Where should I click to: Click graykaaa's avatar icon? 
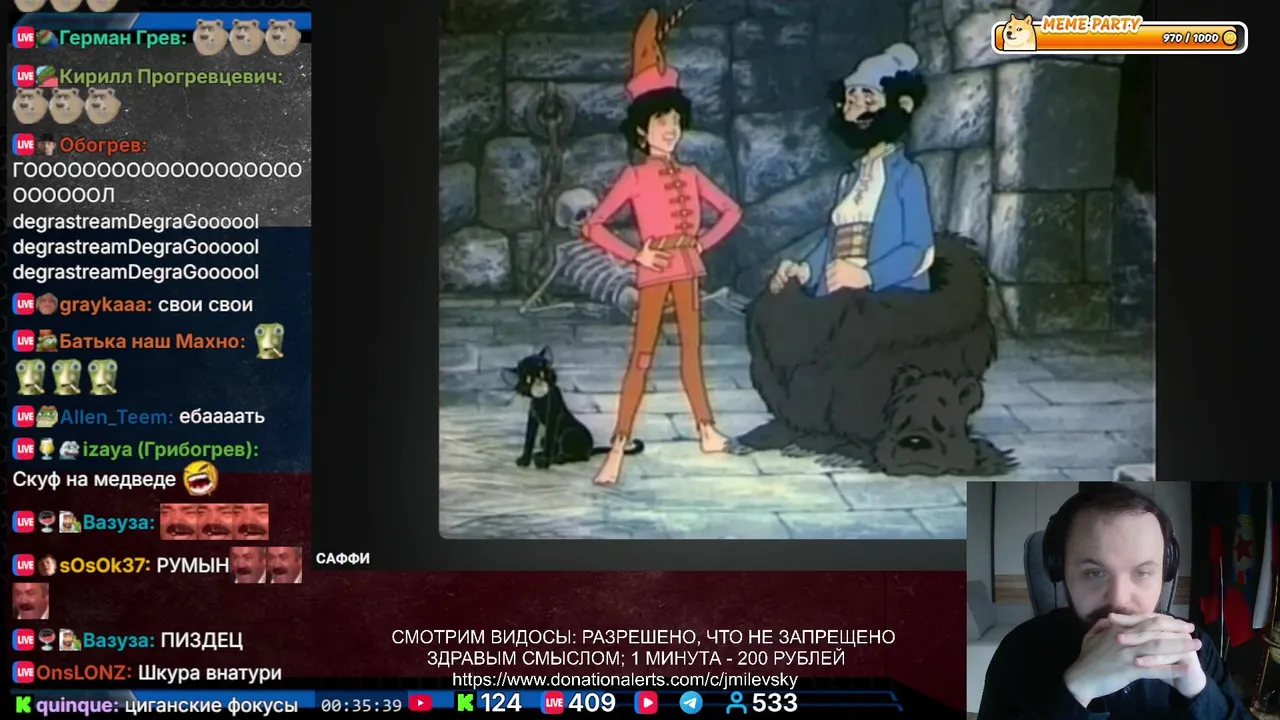[47, 305]
